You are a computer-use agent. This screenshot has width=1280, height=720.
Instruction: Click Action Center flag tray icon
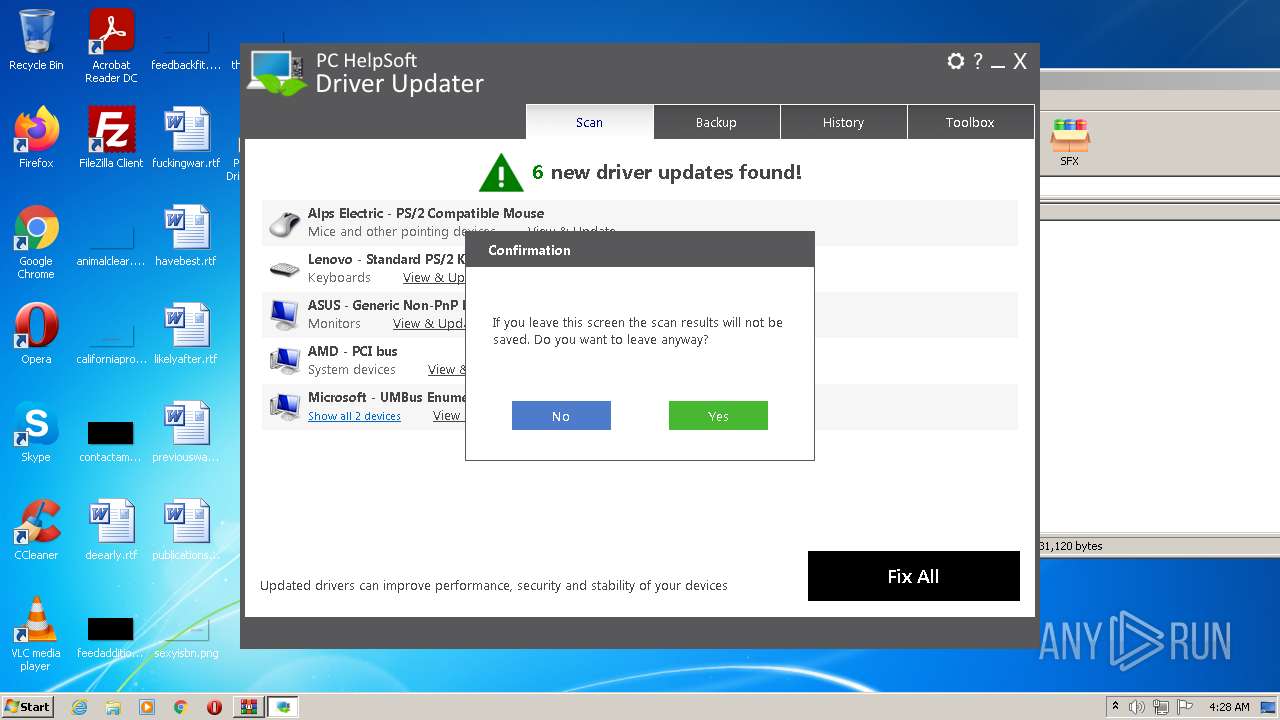[1184, 707]
